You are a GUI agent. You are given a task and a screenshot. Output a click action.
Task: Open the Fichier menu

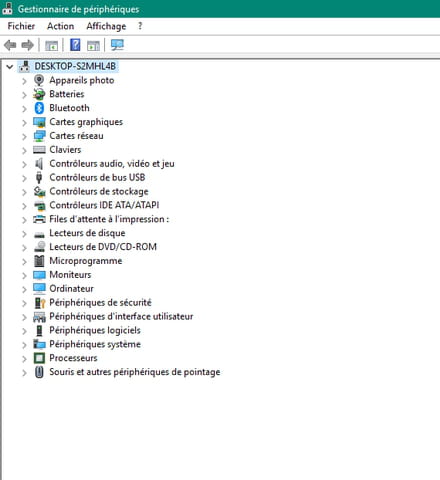pyautogui.click(x=21, y=26)
